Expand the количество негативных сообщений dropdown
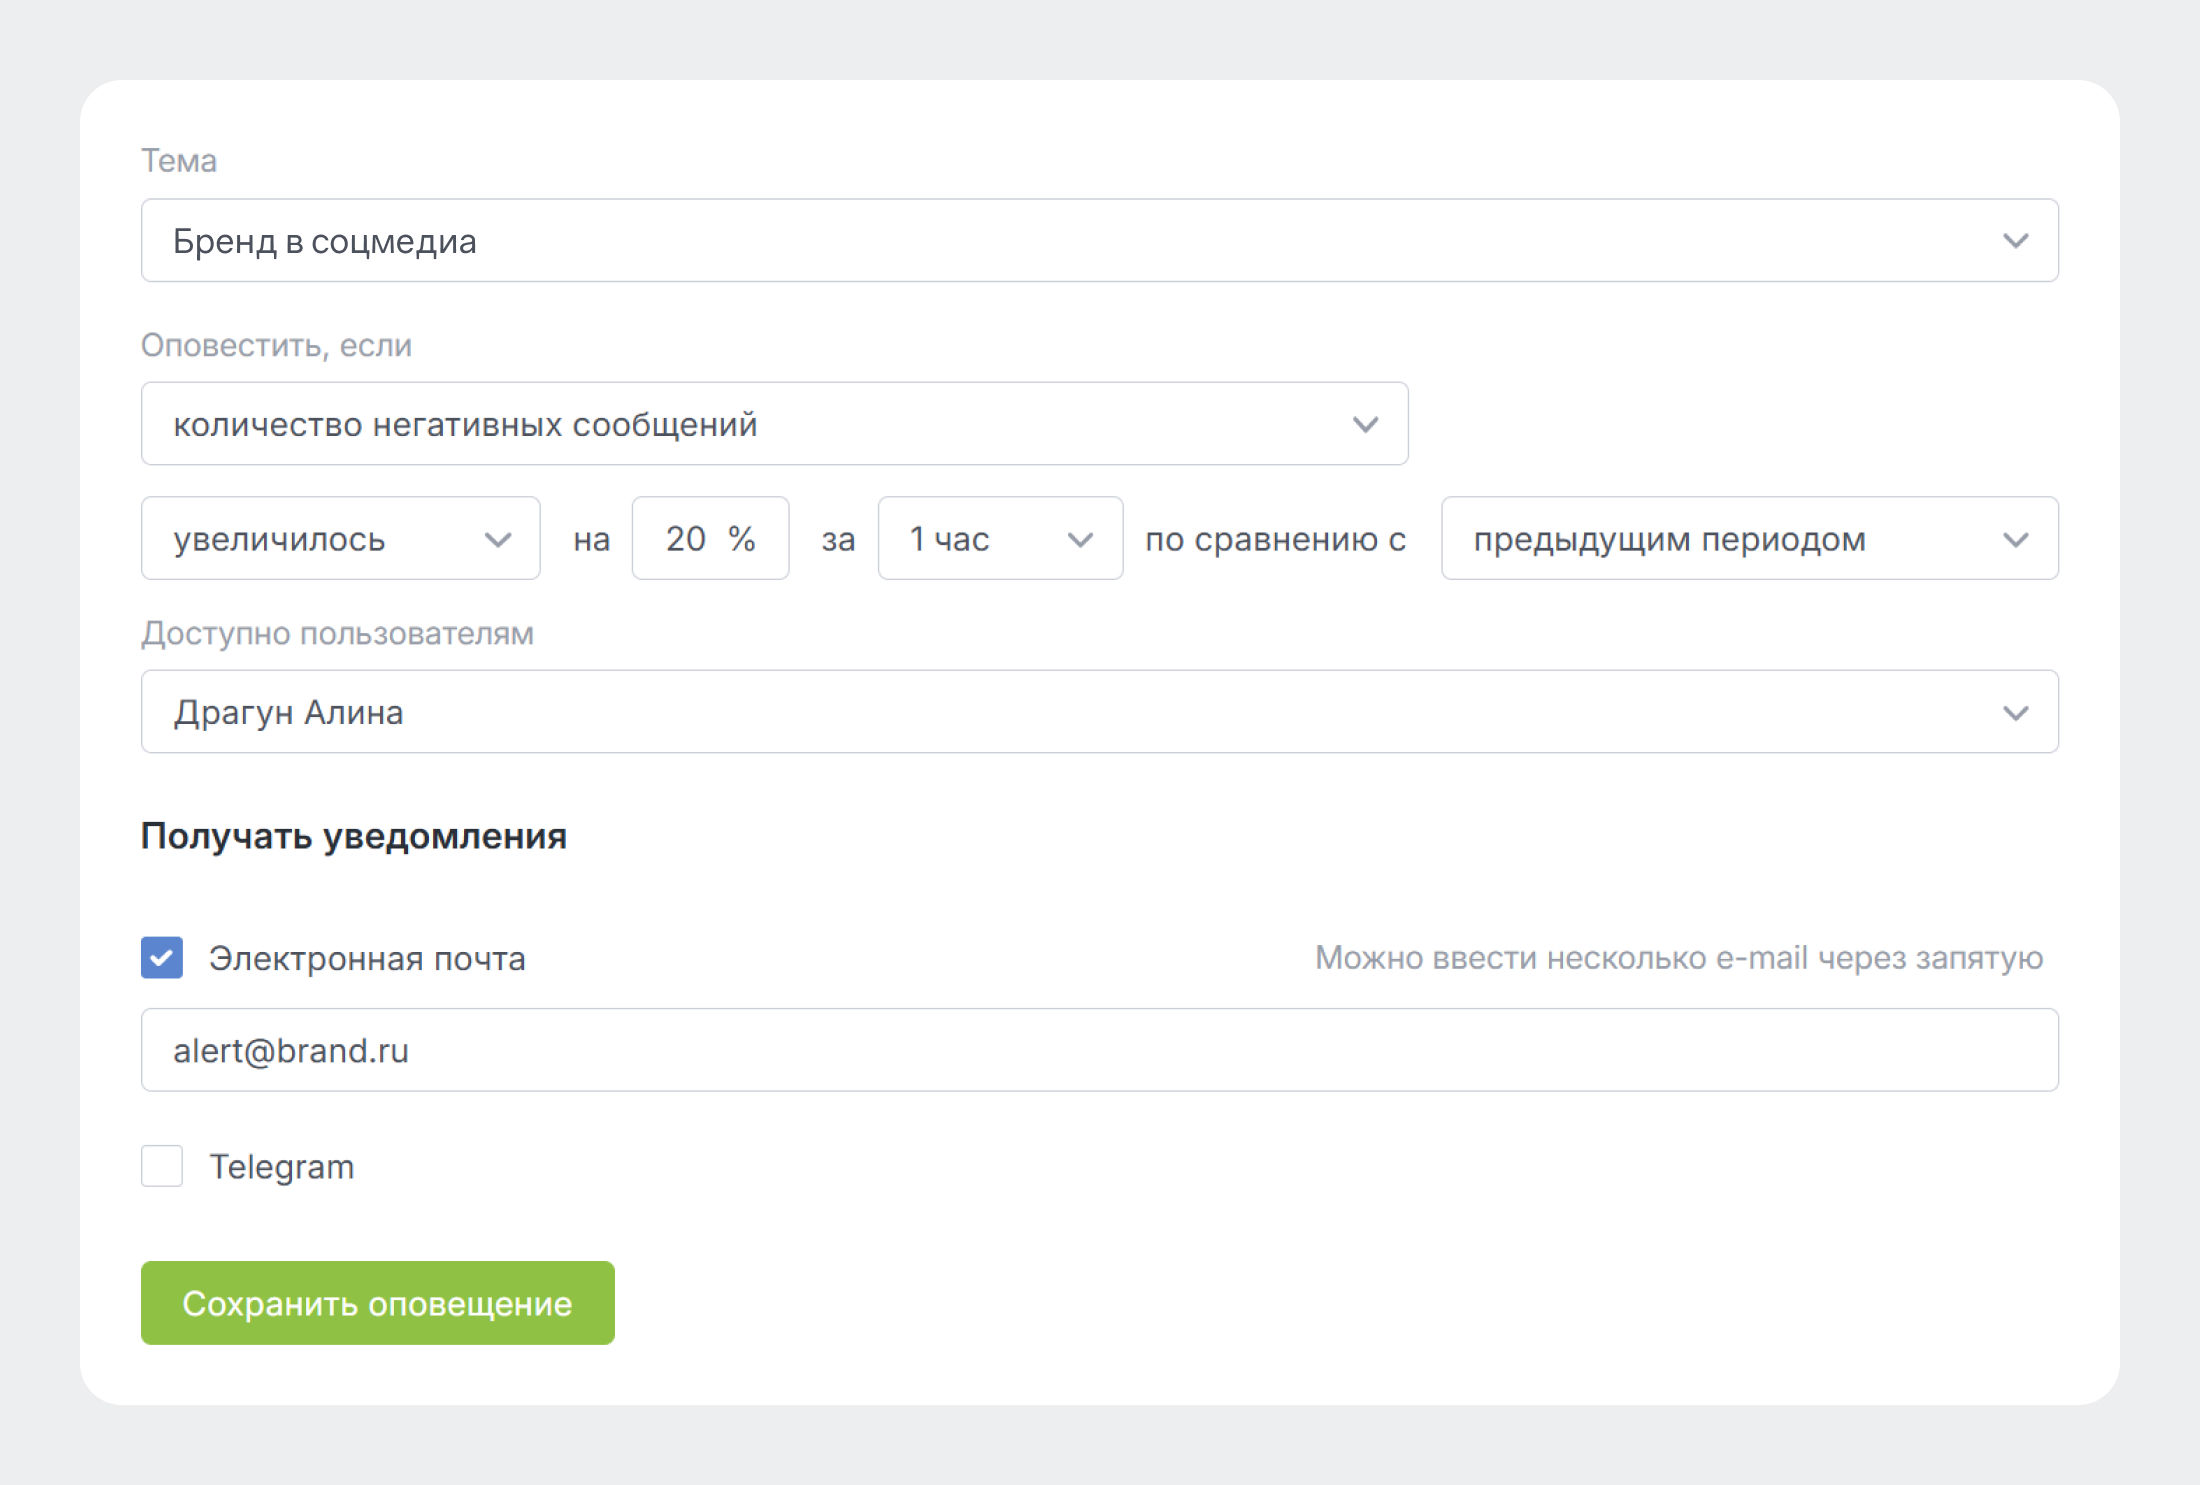Image resolution: width=2200 pixels, height=1485 pixels. click(700, 425)
